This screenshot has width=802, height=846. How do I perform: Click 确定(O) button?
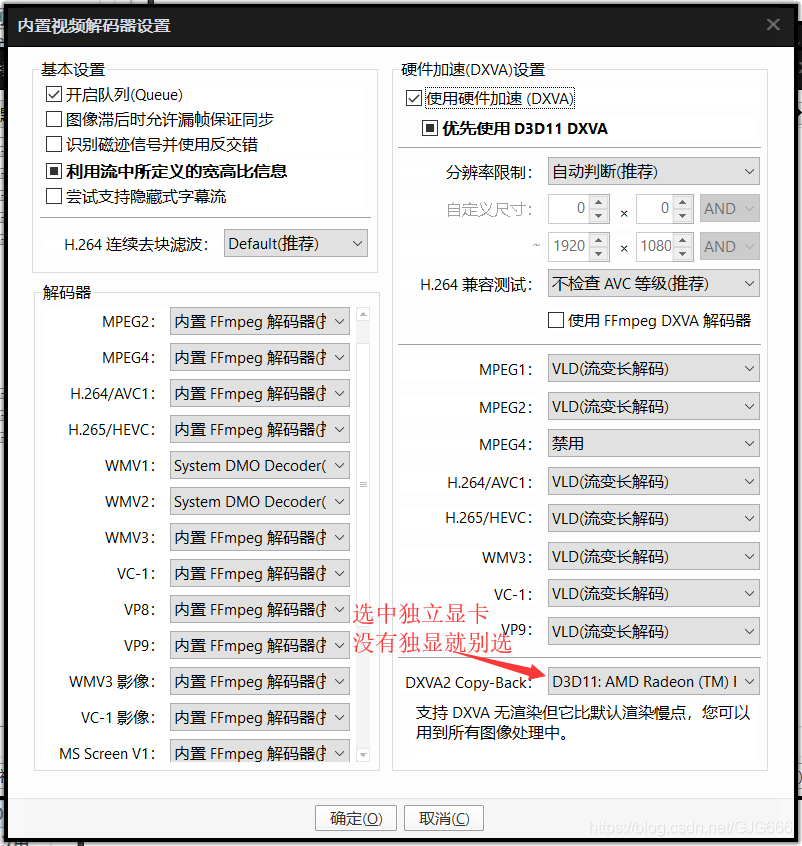[356, 818]
